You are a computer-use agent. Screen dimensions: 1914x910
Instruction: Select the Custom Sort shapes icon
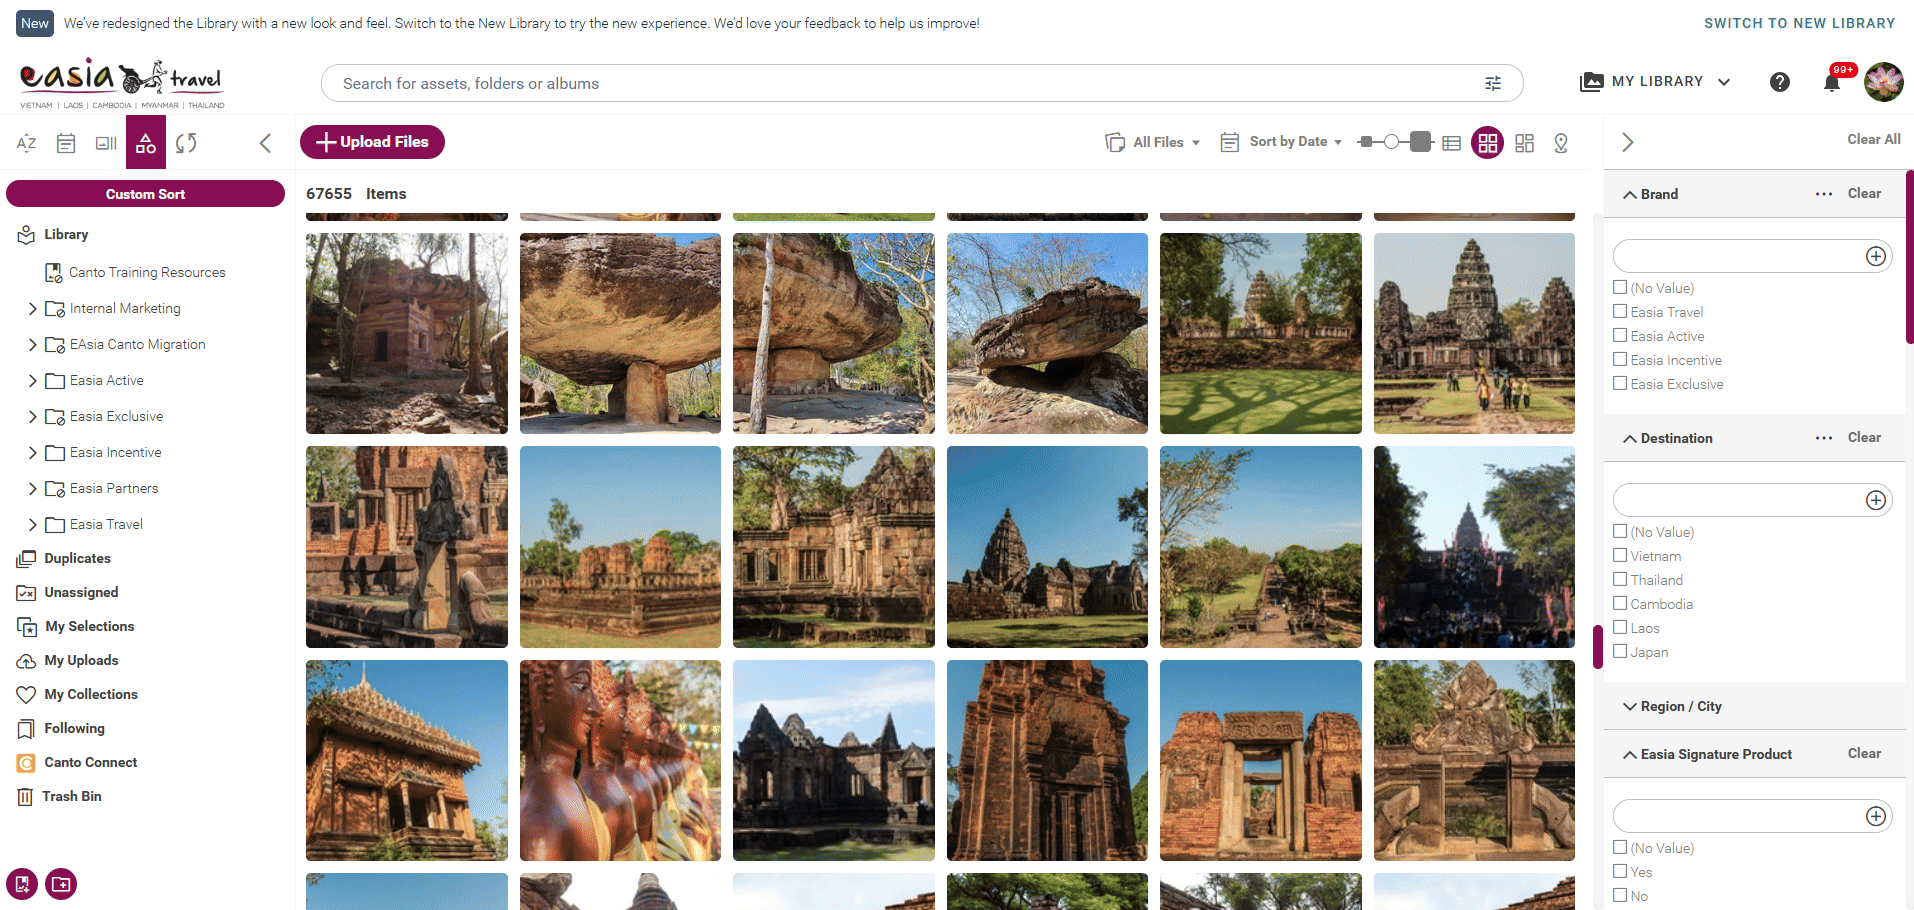pyautogui.click(x=146, y=143)
